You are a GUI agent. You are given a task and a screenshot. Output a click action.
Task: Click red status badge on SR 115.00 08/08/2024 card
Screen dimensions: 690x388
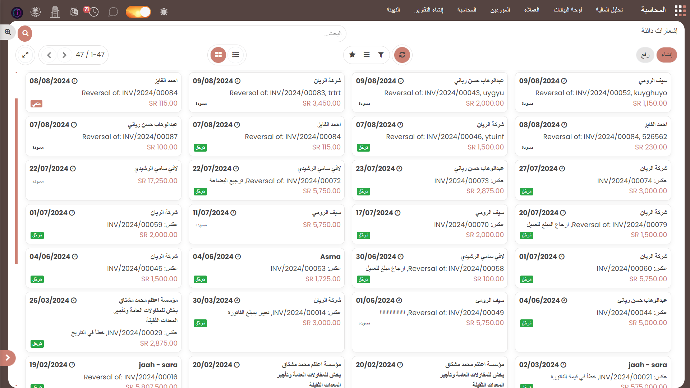pos(37,104)
